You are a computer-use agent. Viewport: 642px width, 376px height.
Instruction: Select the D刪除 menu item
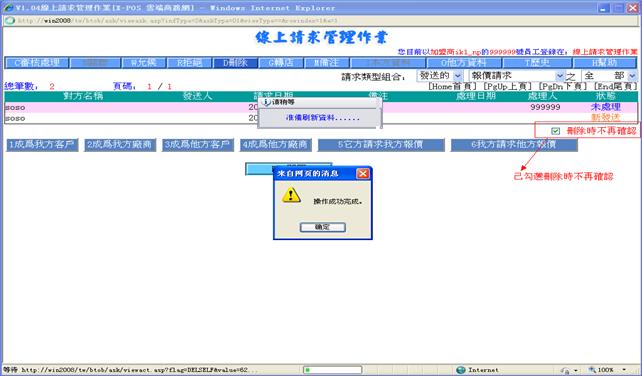click(x=235, y=63)
